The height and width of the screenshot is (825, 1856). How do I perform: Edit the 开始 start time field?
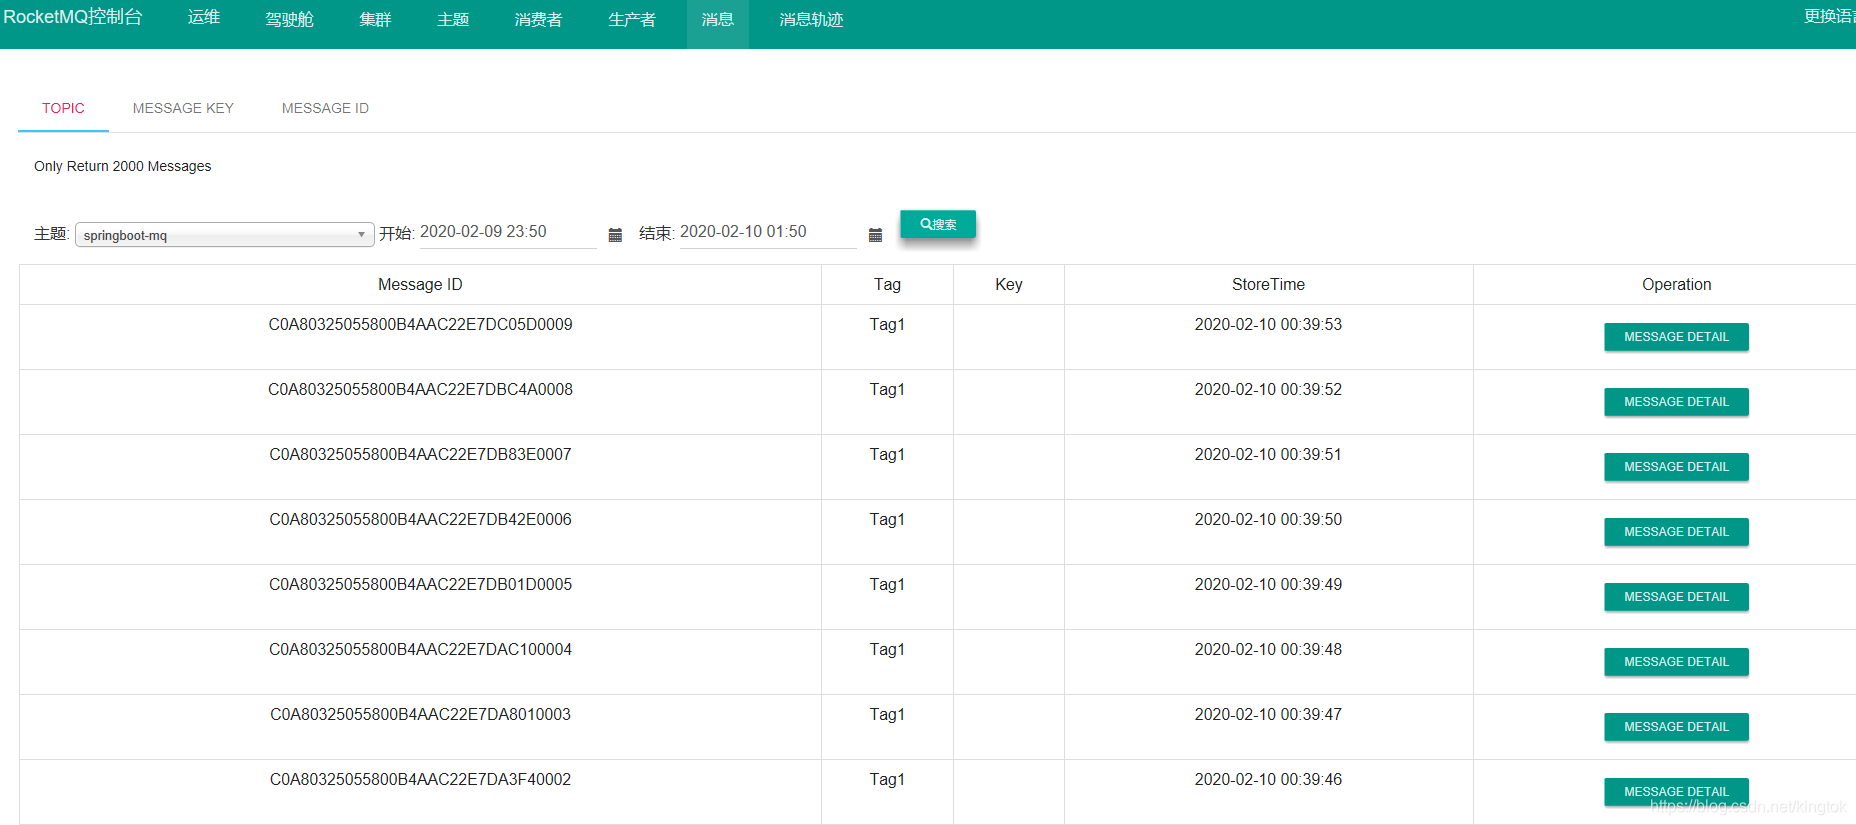click(x=508, y=232)
